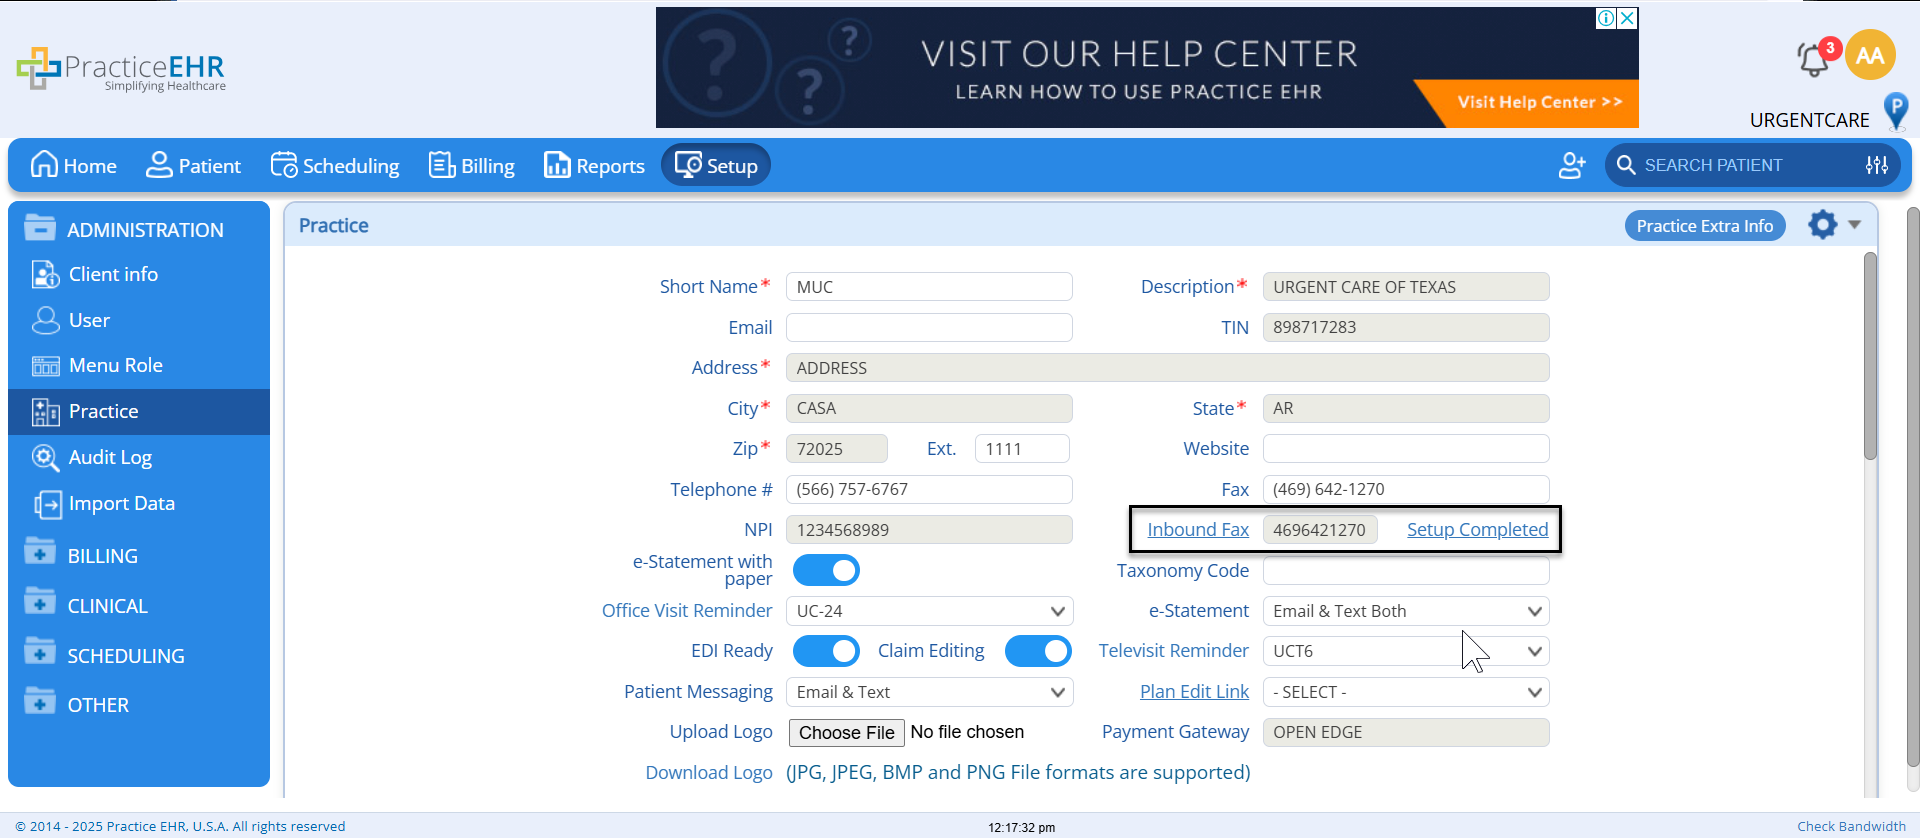Viewport: 1920px width, 838px height.
Task: Click the Download Logo link
Action: 709,773
